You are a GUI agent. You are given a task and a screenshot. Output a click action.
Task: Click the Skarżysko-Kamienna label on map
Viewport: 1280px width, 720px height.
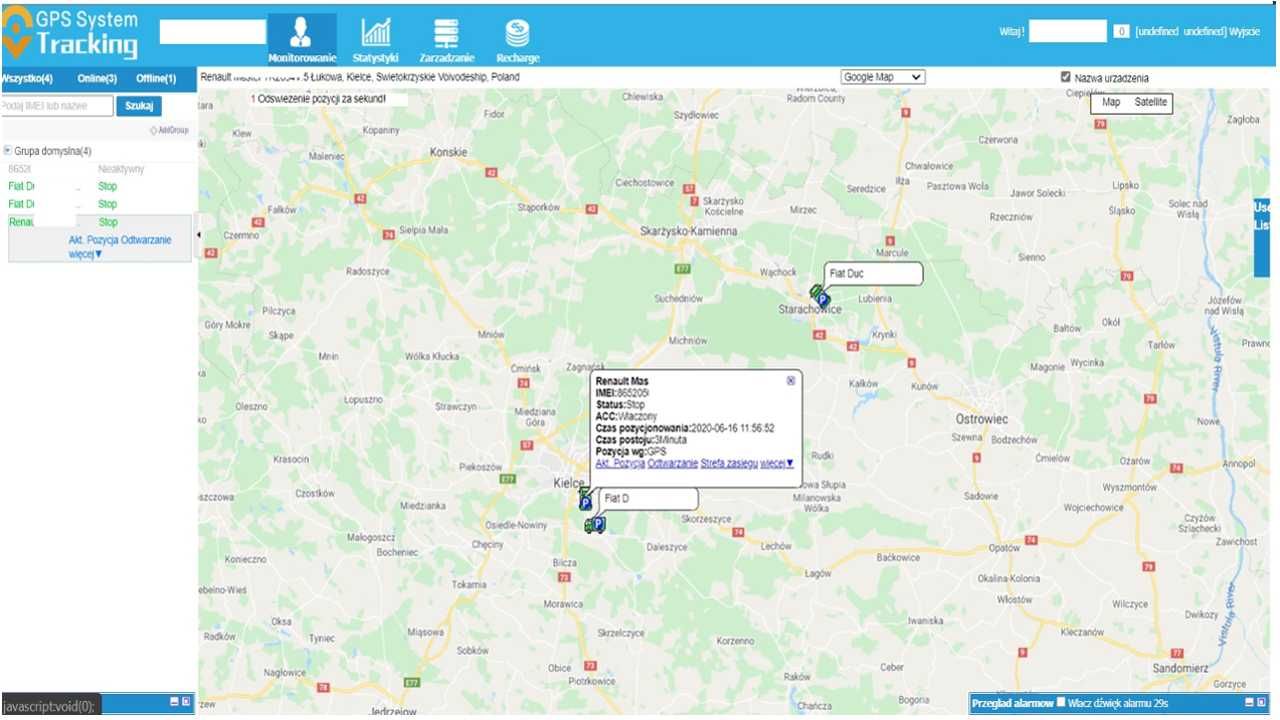pyautogui.click(x=688, y=230)
